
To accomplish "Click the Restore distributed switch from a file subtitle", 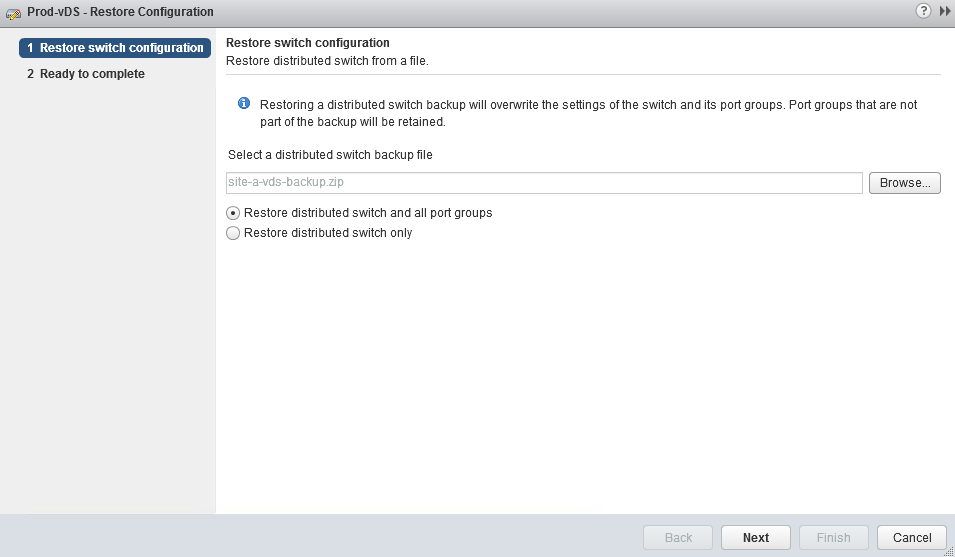I will coord(328,61).
